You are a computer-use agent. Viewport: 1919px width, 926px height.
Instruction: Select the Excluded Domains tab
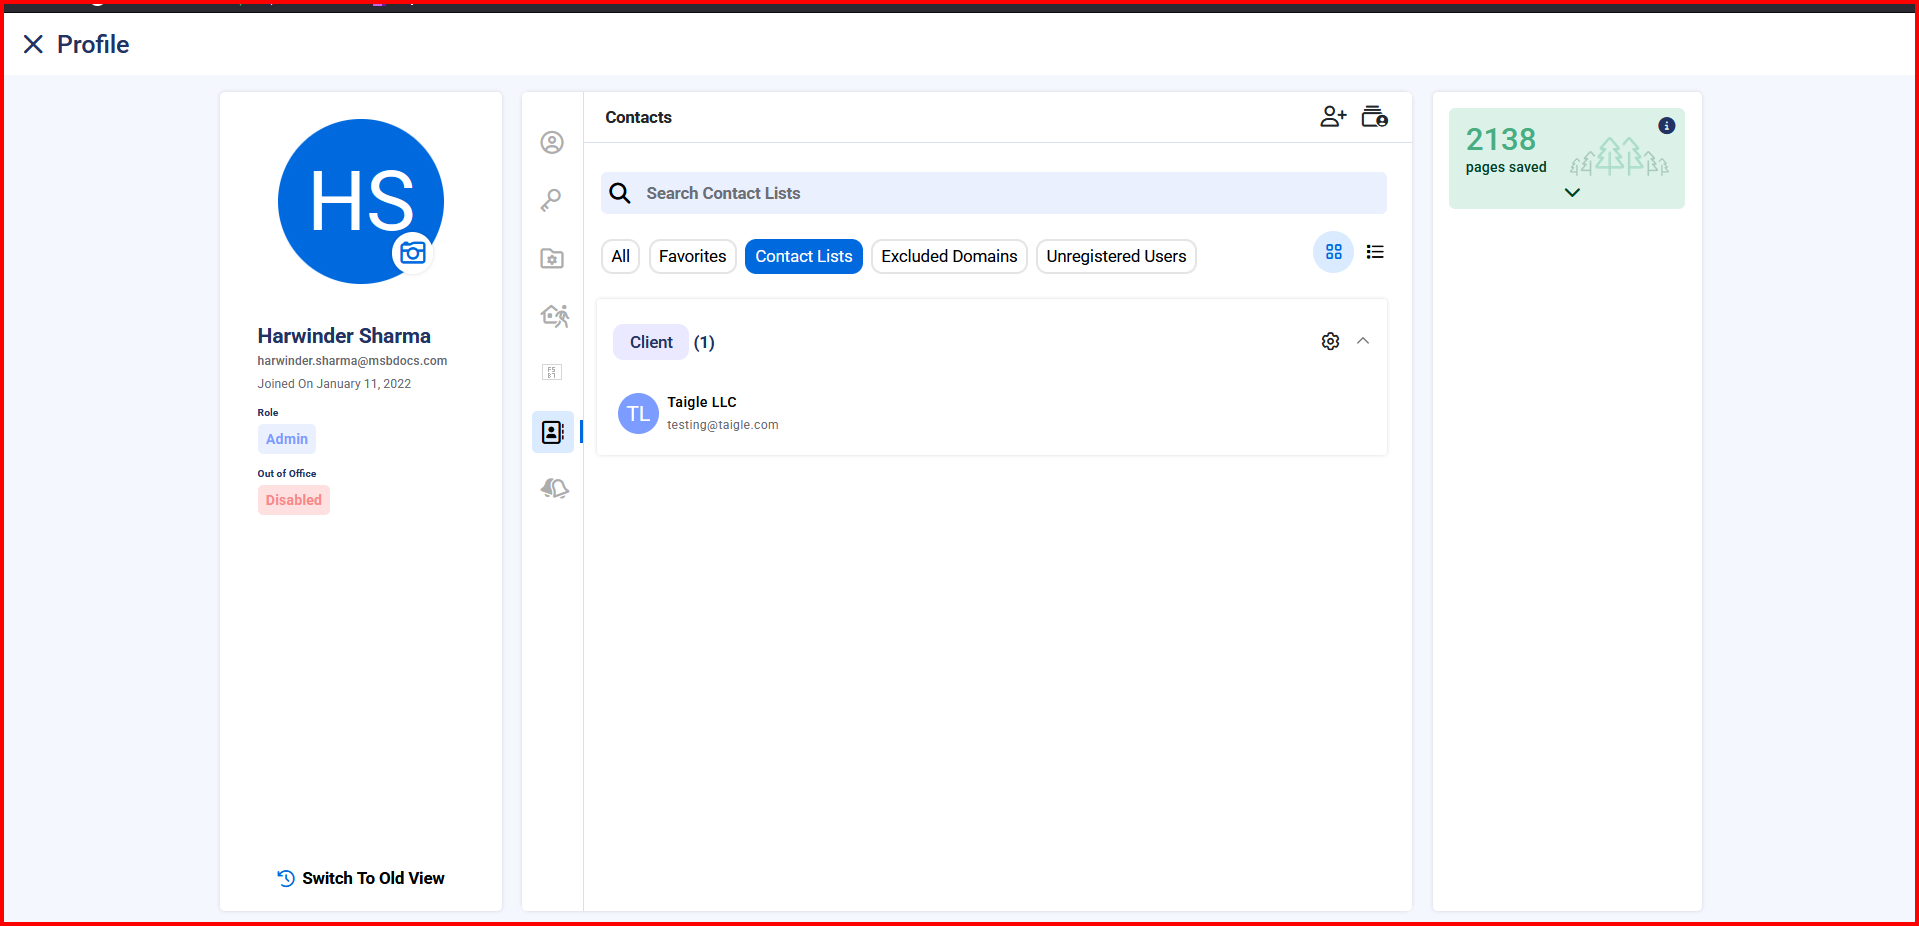tap(948, 256)
